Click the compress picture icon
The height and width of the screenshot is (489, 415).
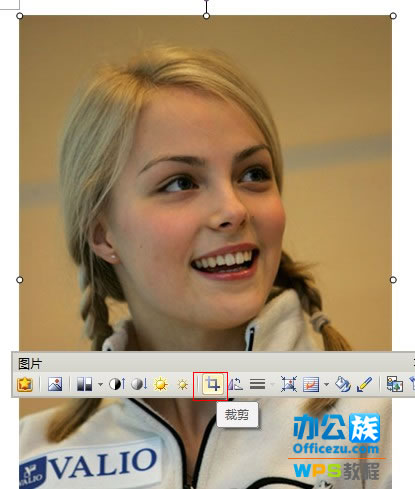click(x=289, y=384)
